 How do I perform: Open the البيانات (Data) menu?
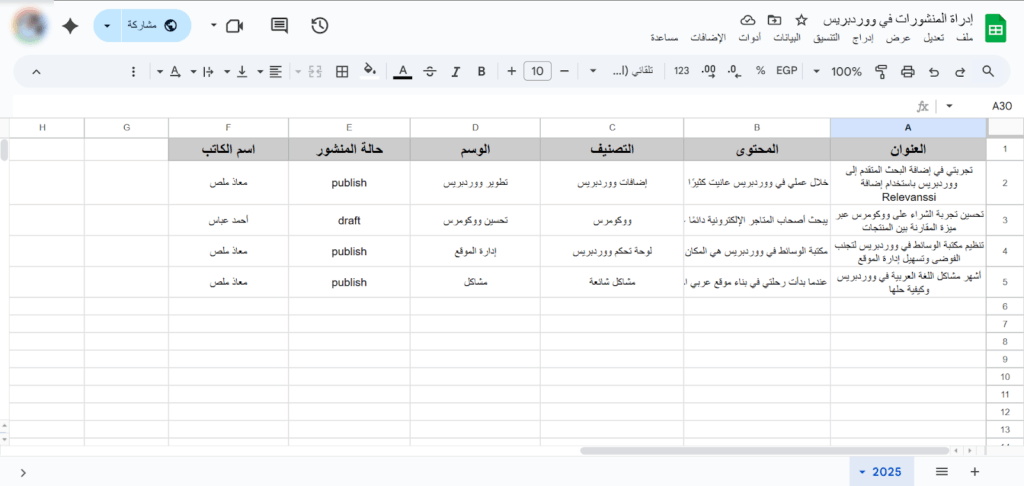pos(789,38)
